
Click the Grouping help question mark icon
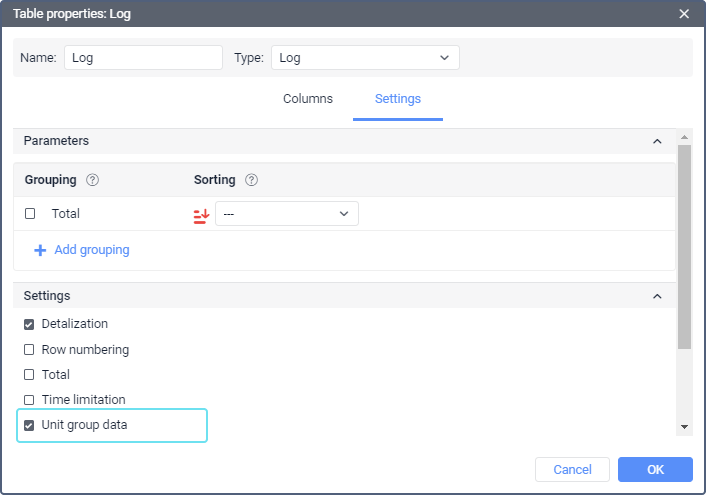[x=93, y=180]
